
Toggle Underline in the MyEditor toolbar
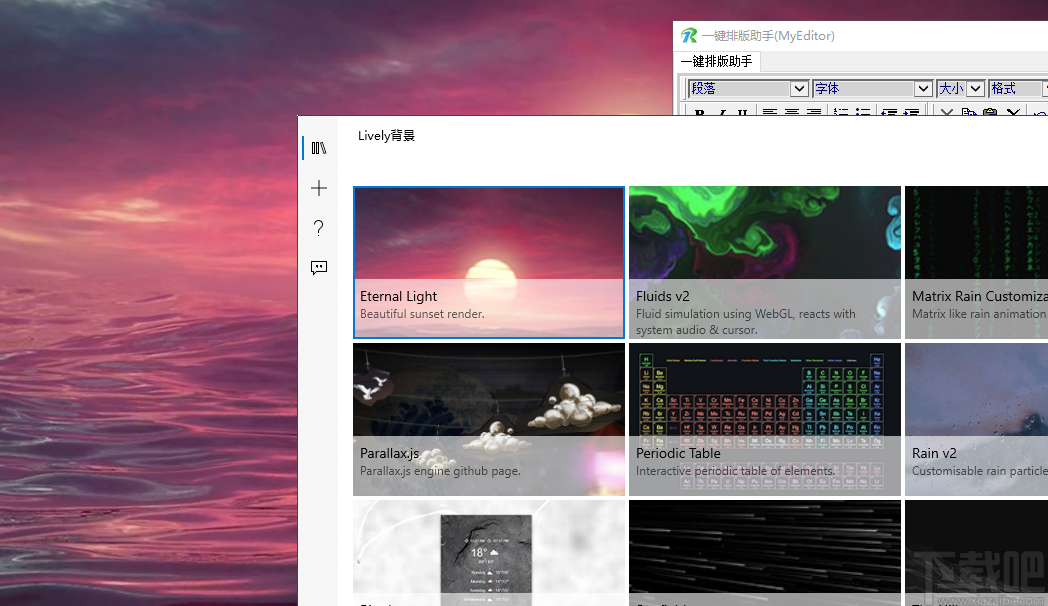point(743,112)
